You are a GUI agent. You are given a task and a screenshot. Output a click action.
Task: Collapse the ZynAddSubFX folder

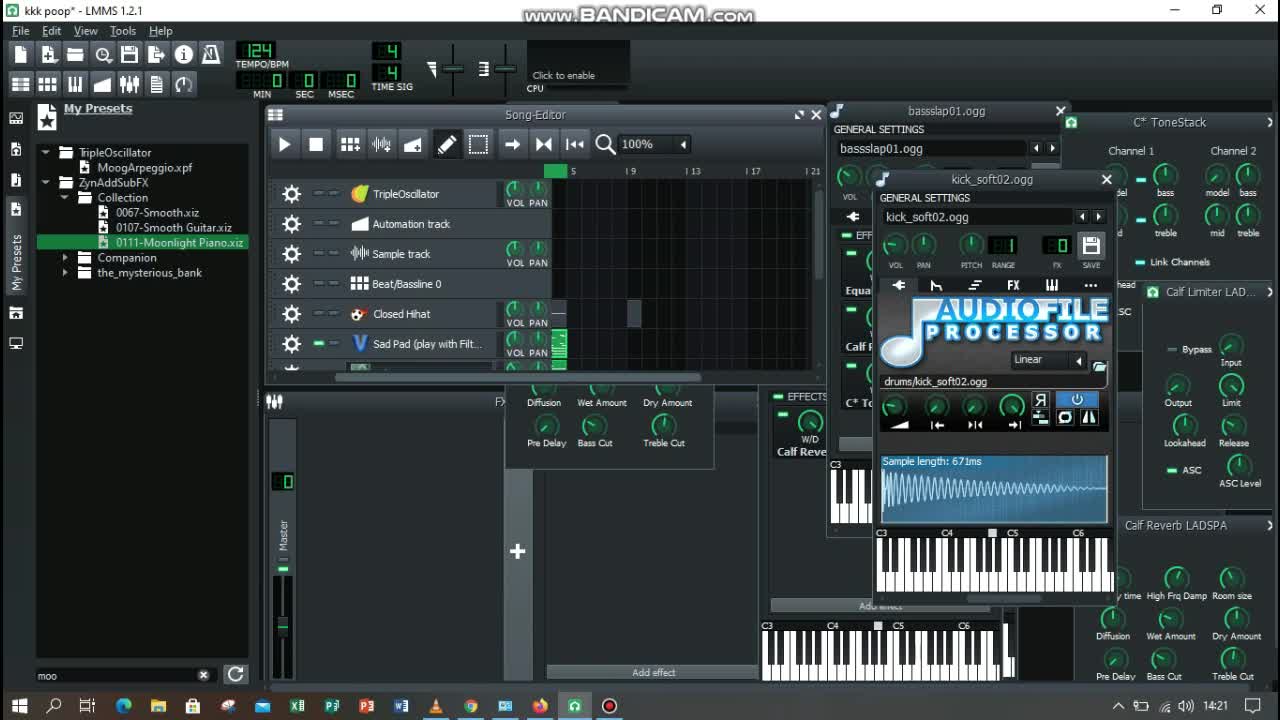46,182
